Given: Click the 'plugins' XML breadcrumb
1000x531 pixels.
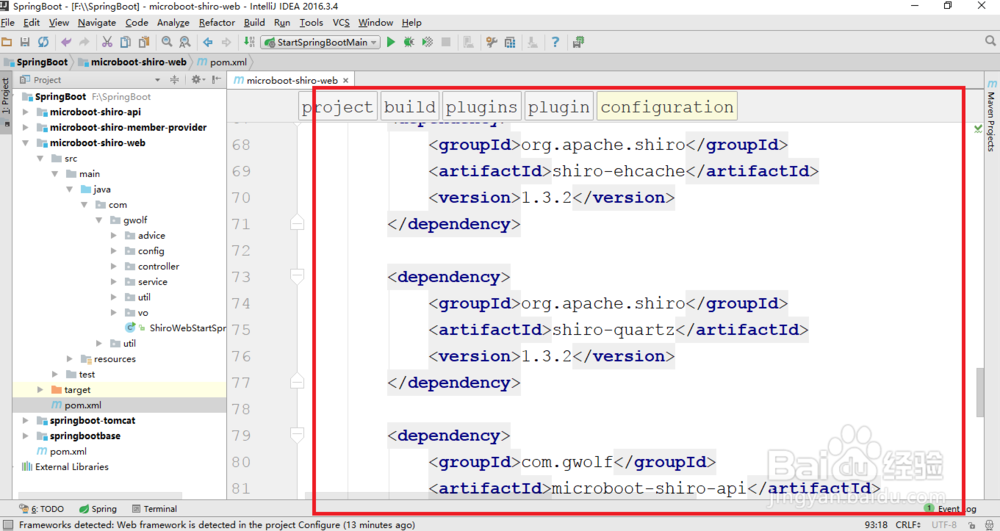Looking at the screenshot, I should point(482,106).
